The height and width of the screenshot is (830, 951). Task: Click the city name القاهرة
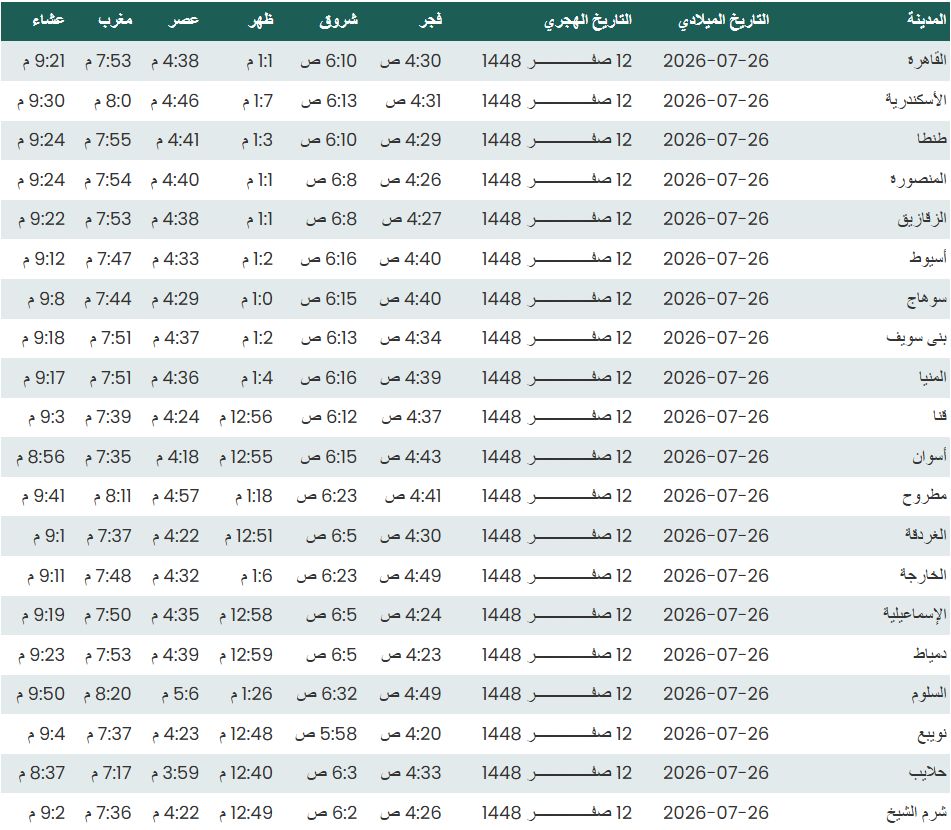tap(927, 60)
